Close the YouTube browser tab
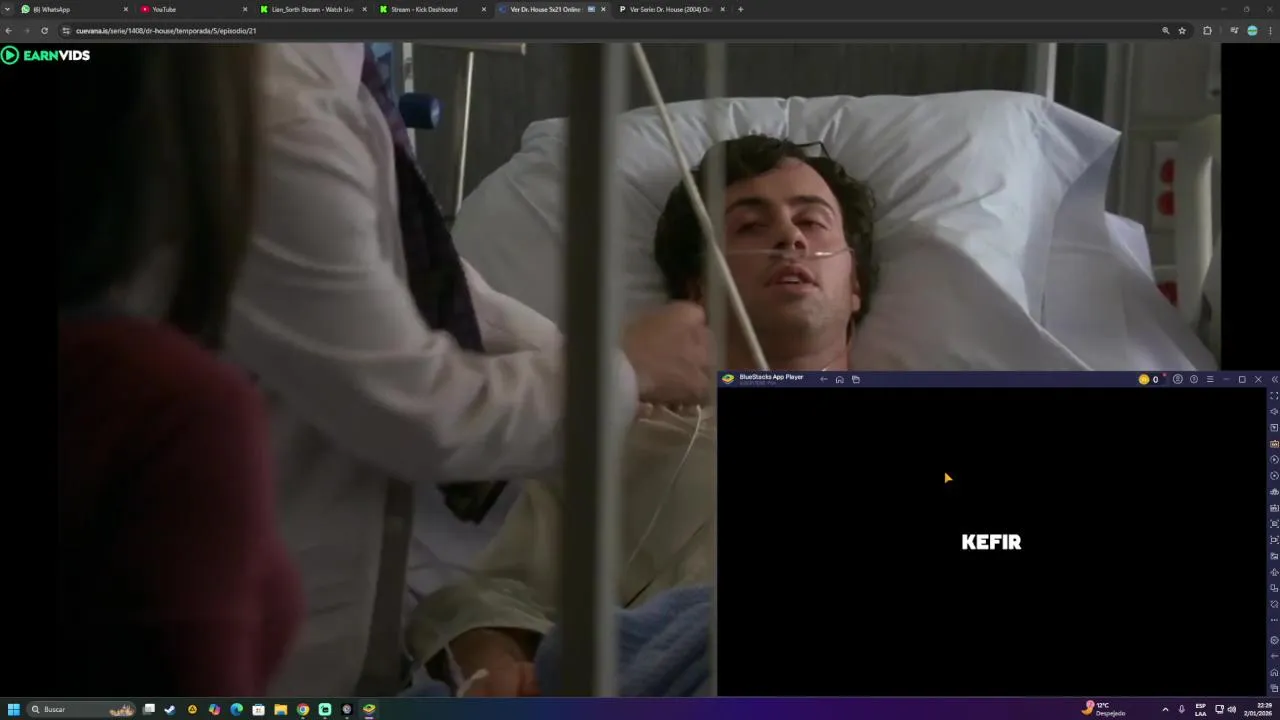 (245, 9)
